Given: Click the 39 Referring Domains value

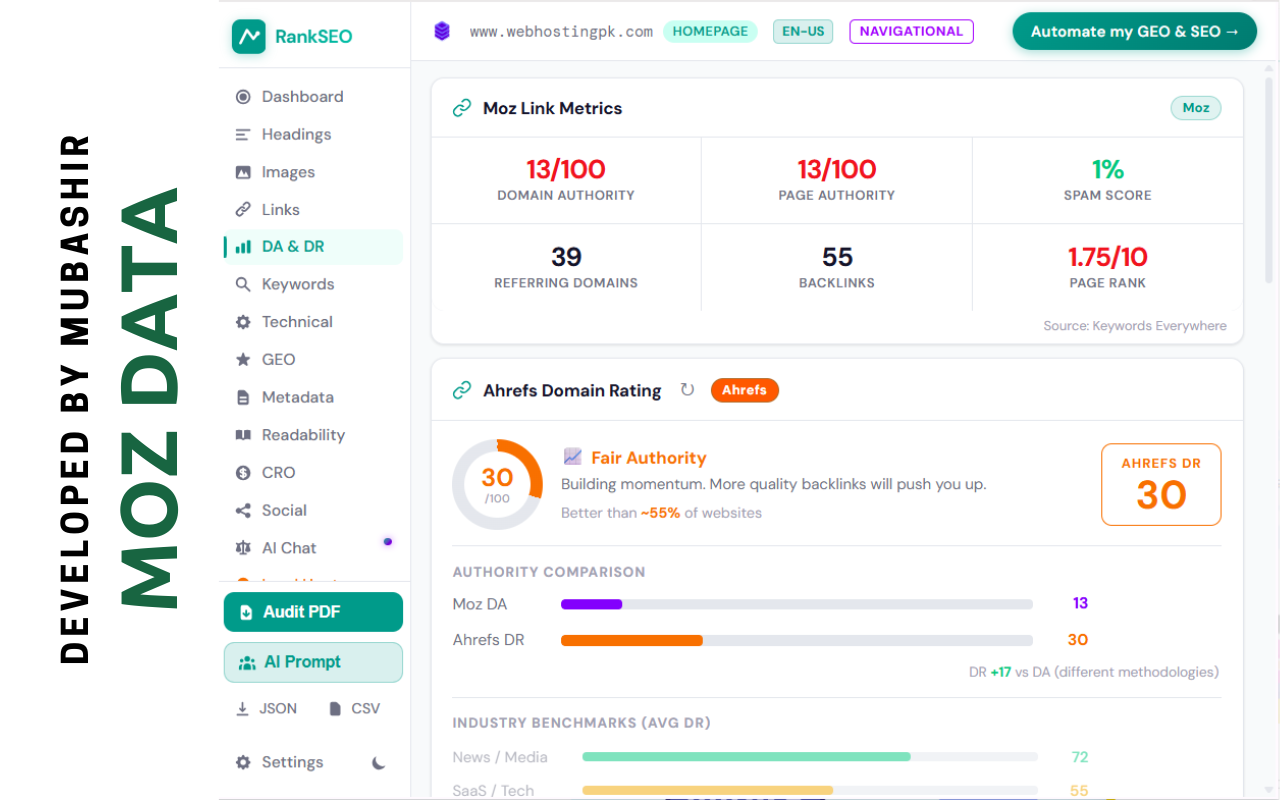Looking at the screenshot, I should point(566,257).
